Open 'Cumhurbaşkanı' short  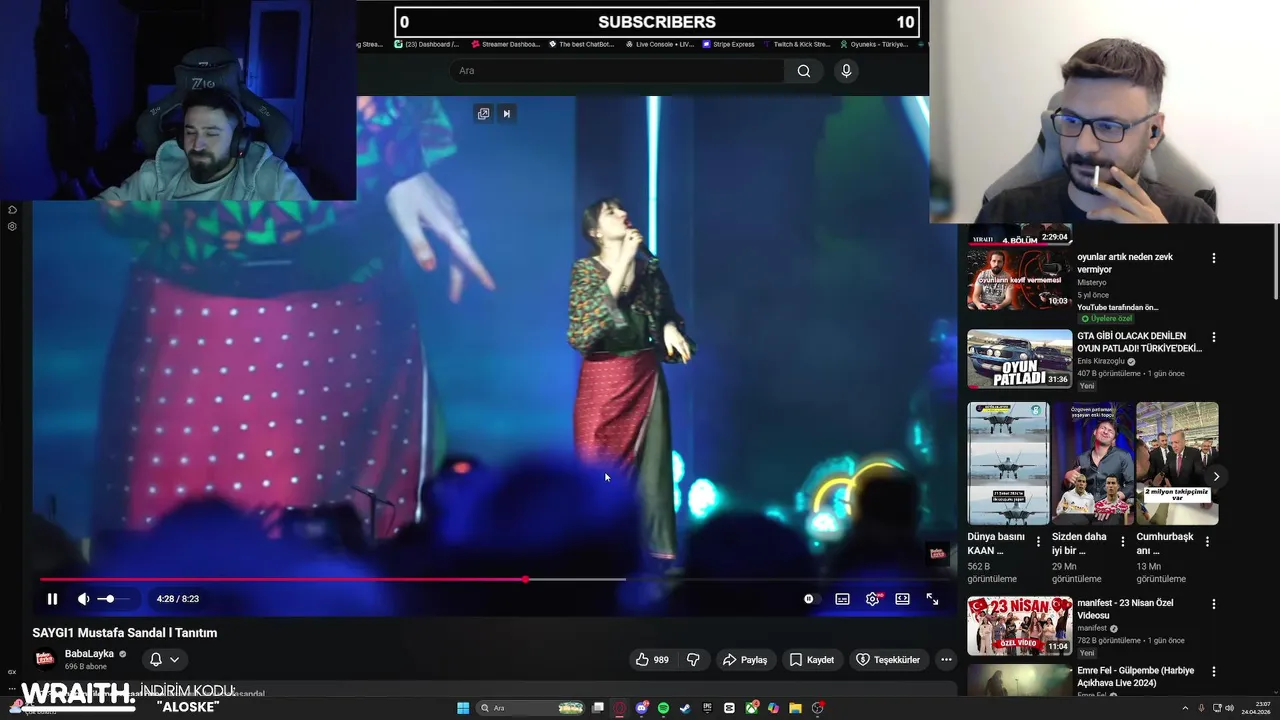[x=1177, y=464]
